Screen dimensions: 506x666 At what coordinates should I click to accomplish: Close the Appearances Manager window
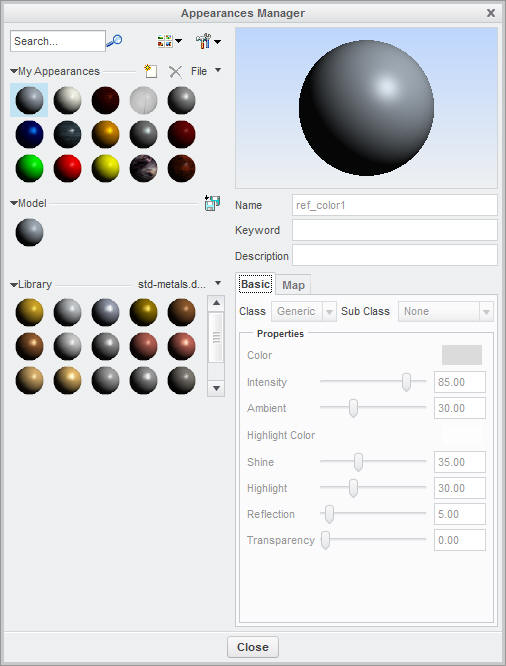click(491, 13)
